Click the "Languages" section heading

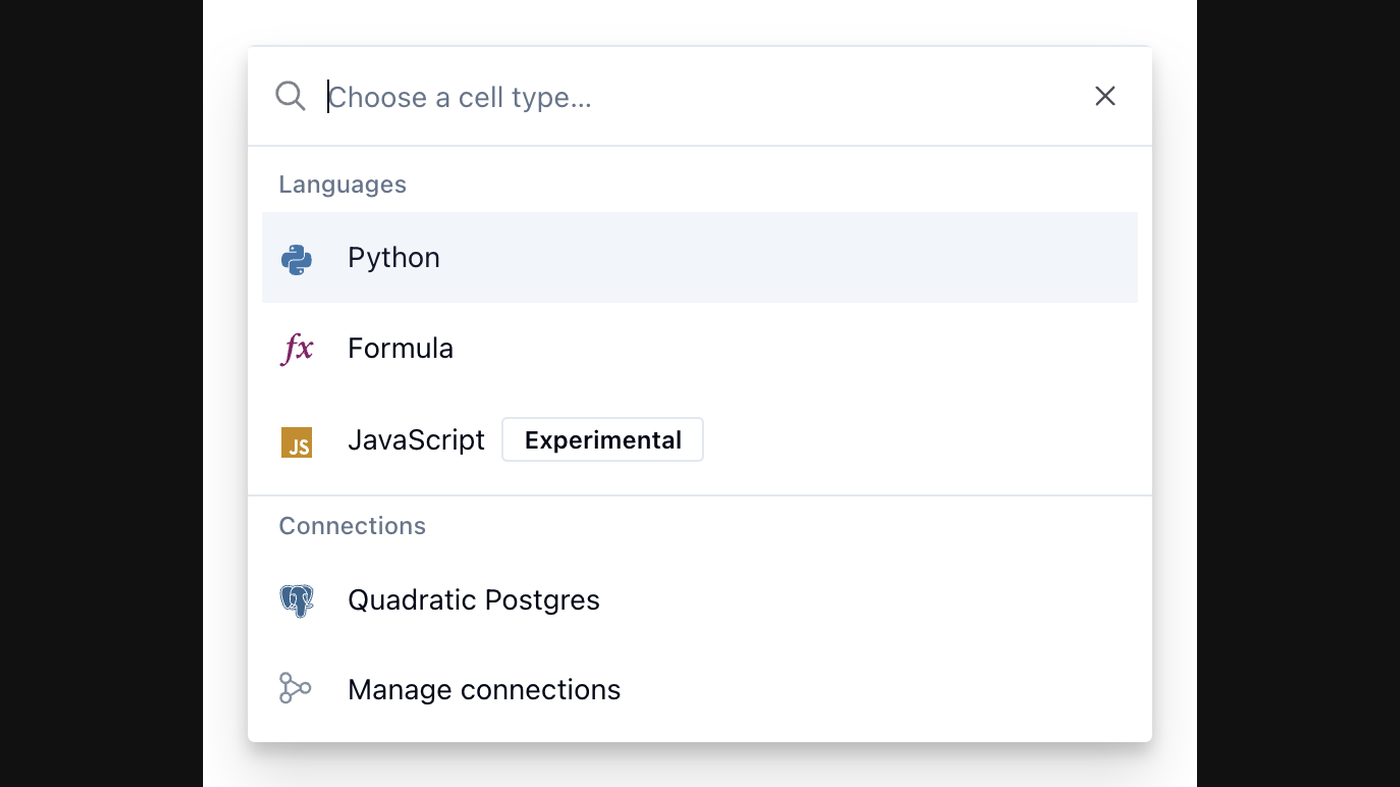tap(342, 184)
